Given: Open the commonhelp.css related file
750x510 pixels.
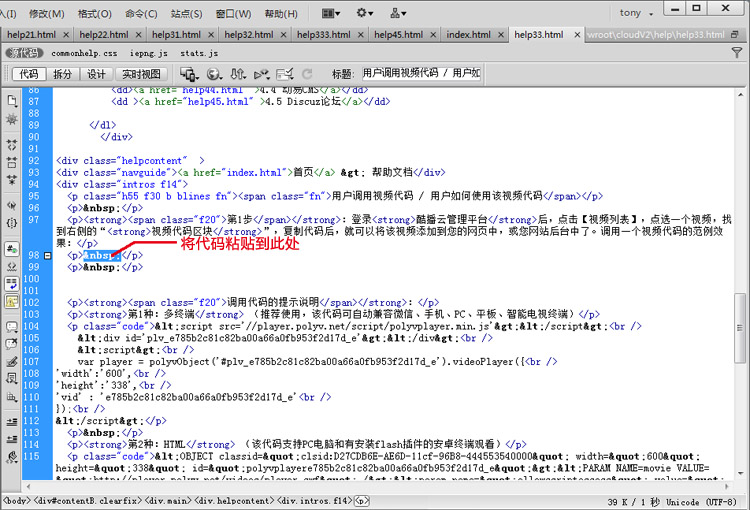Looking at the screenshot, I should click(84, 52).
